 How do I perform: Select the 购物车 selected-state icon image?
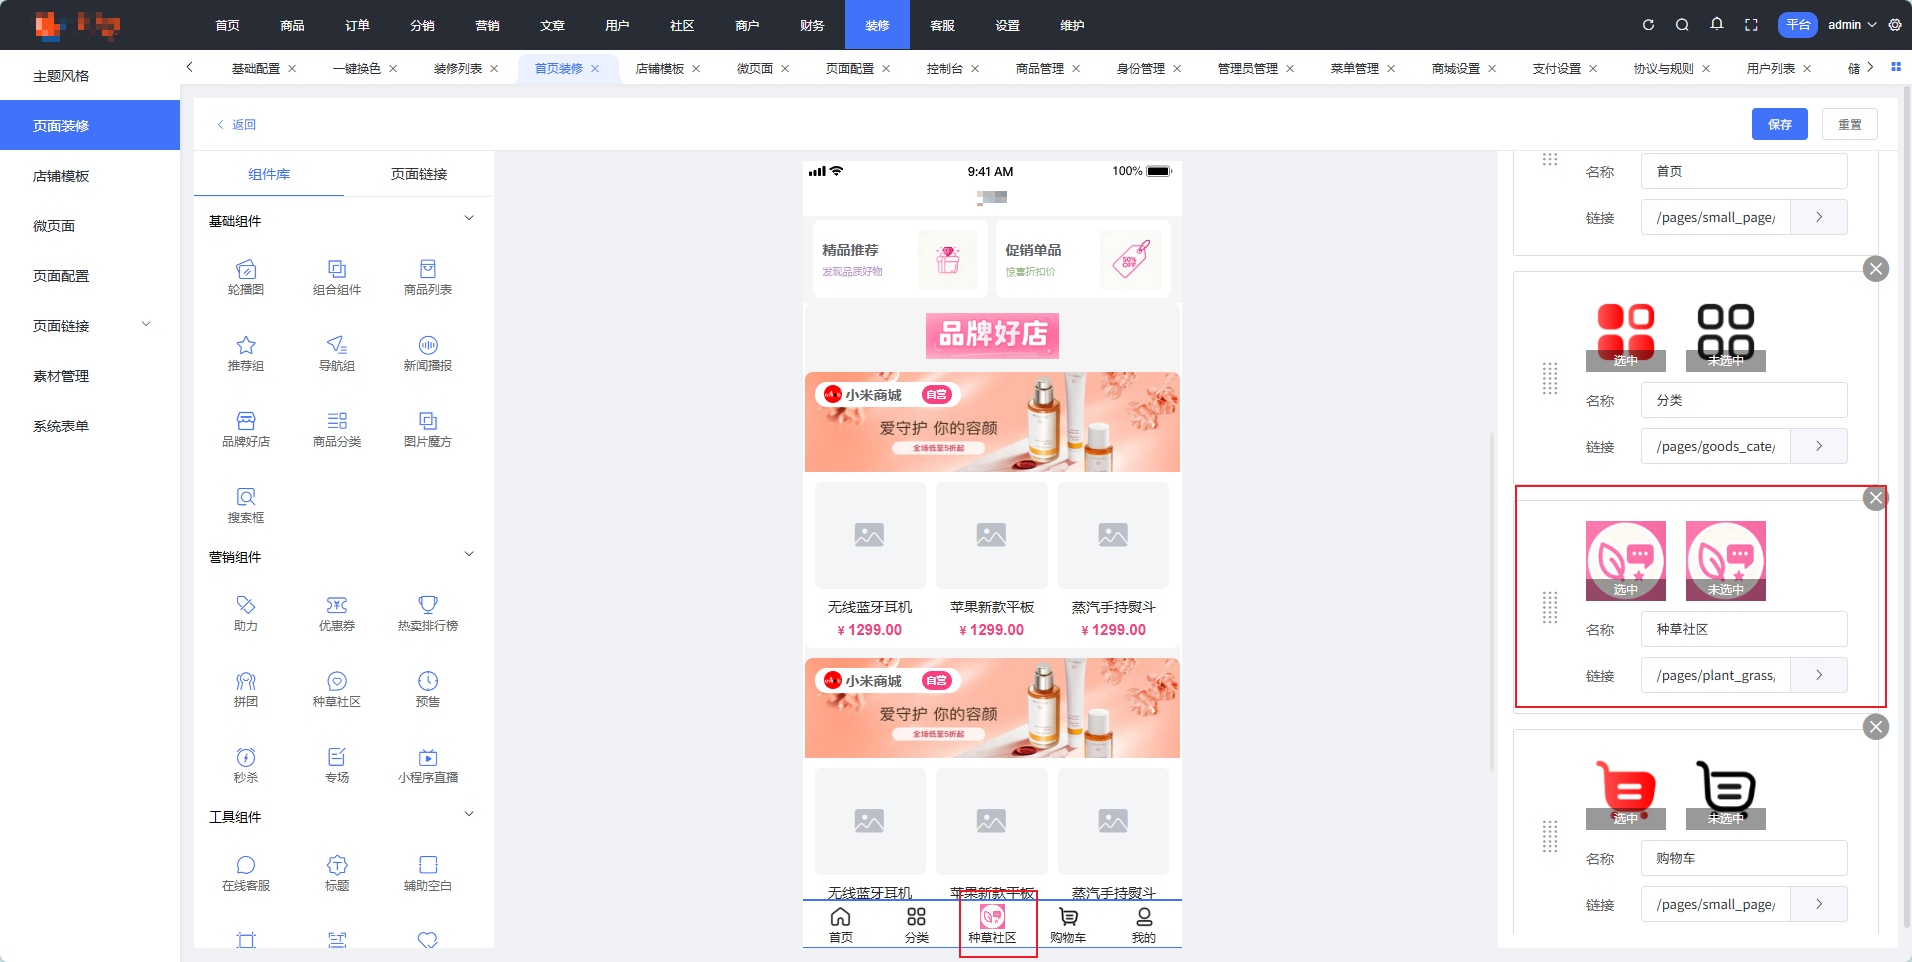[x=1625, y=790]
